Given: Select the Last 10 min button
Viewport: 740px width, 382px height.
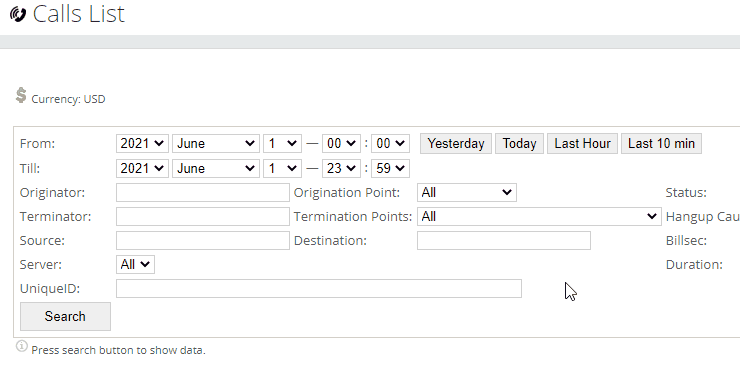Looking at the screenshot, I should pos(661,144).
